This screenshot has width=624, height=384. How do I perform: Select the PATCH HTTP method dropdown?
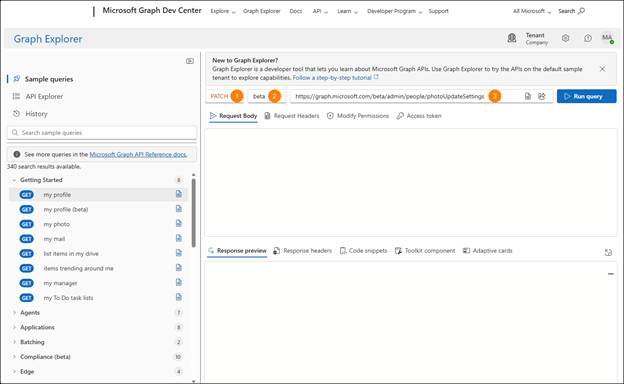(225, 96)
